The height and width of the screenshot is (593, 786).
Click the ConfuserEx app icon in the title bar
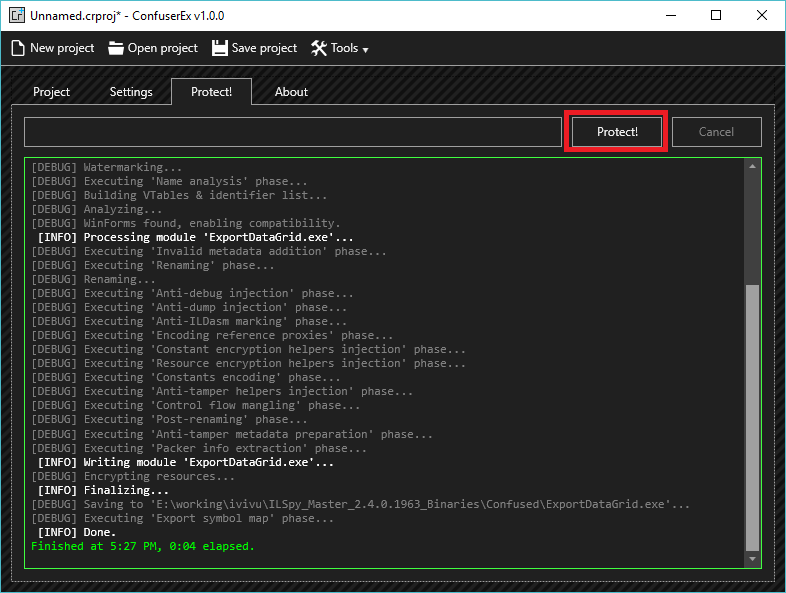[17, 15]
